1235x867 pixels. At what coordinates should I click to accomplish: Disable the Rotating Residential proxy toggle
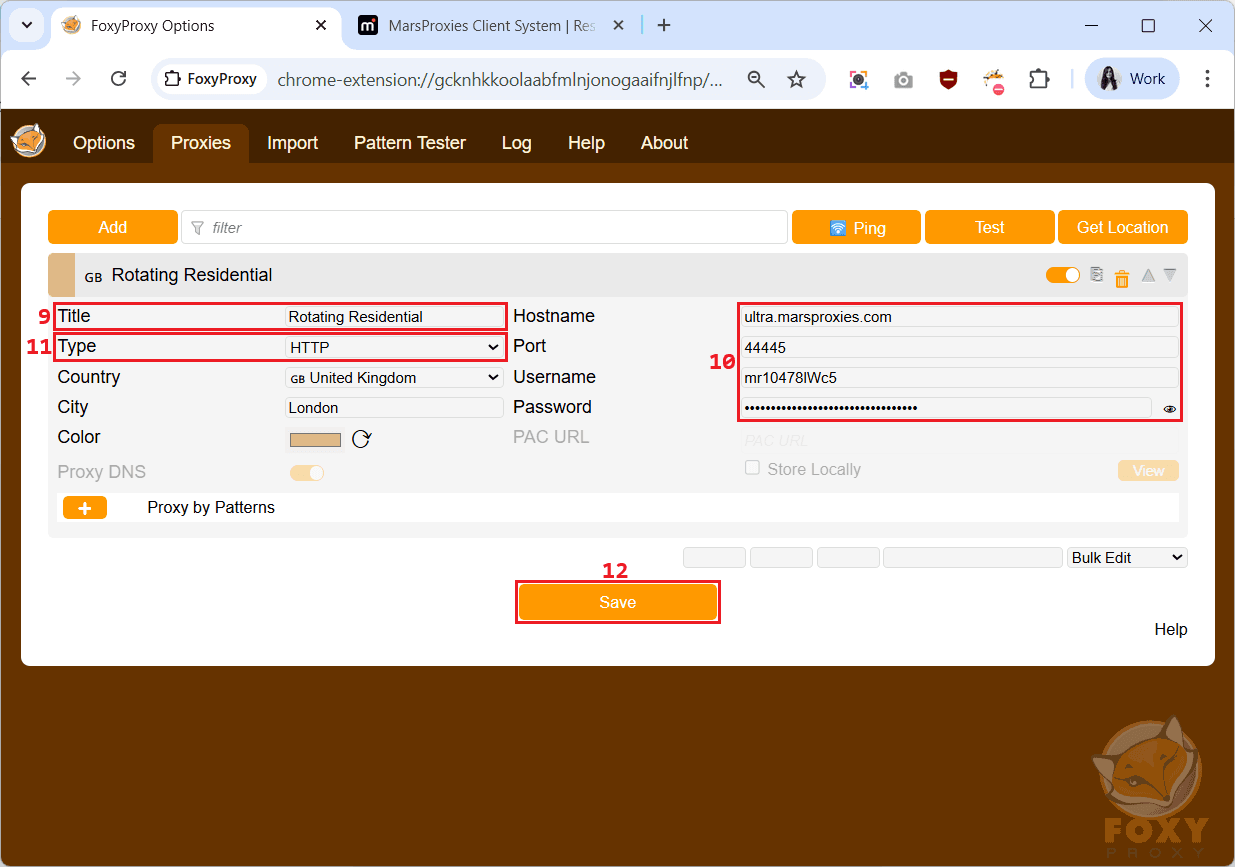1063,275
